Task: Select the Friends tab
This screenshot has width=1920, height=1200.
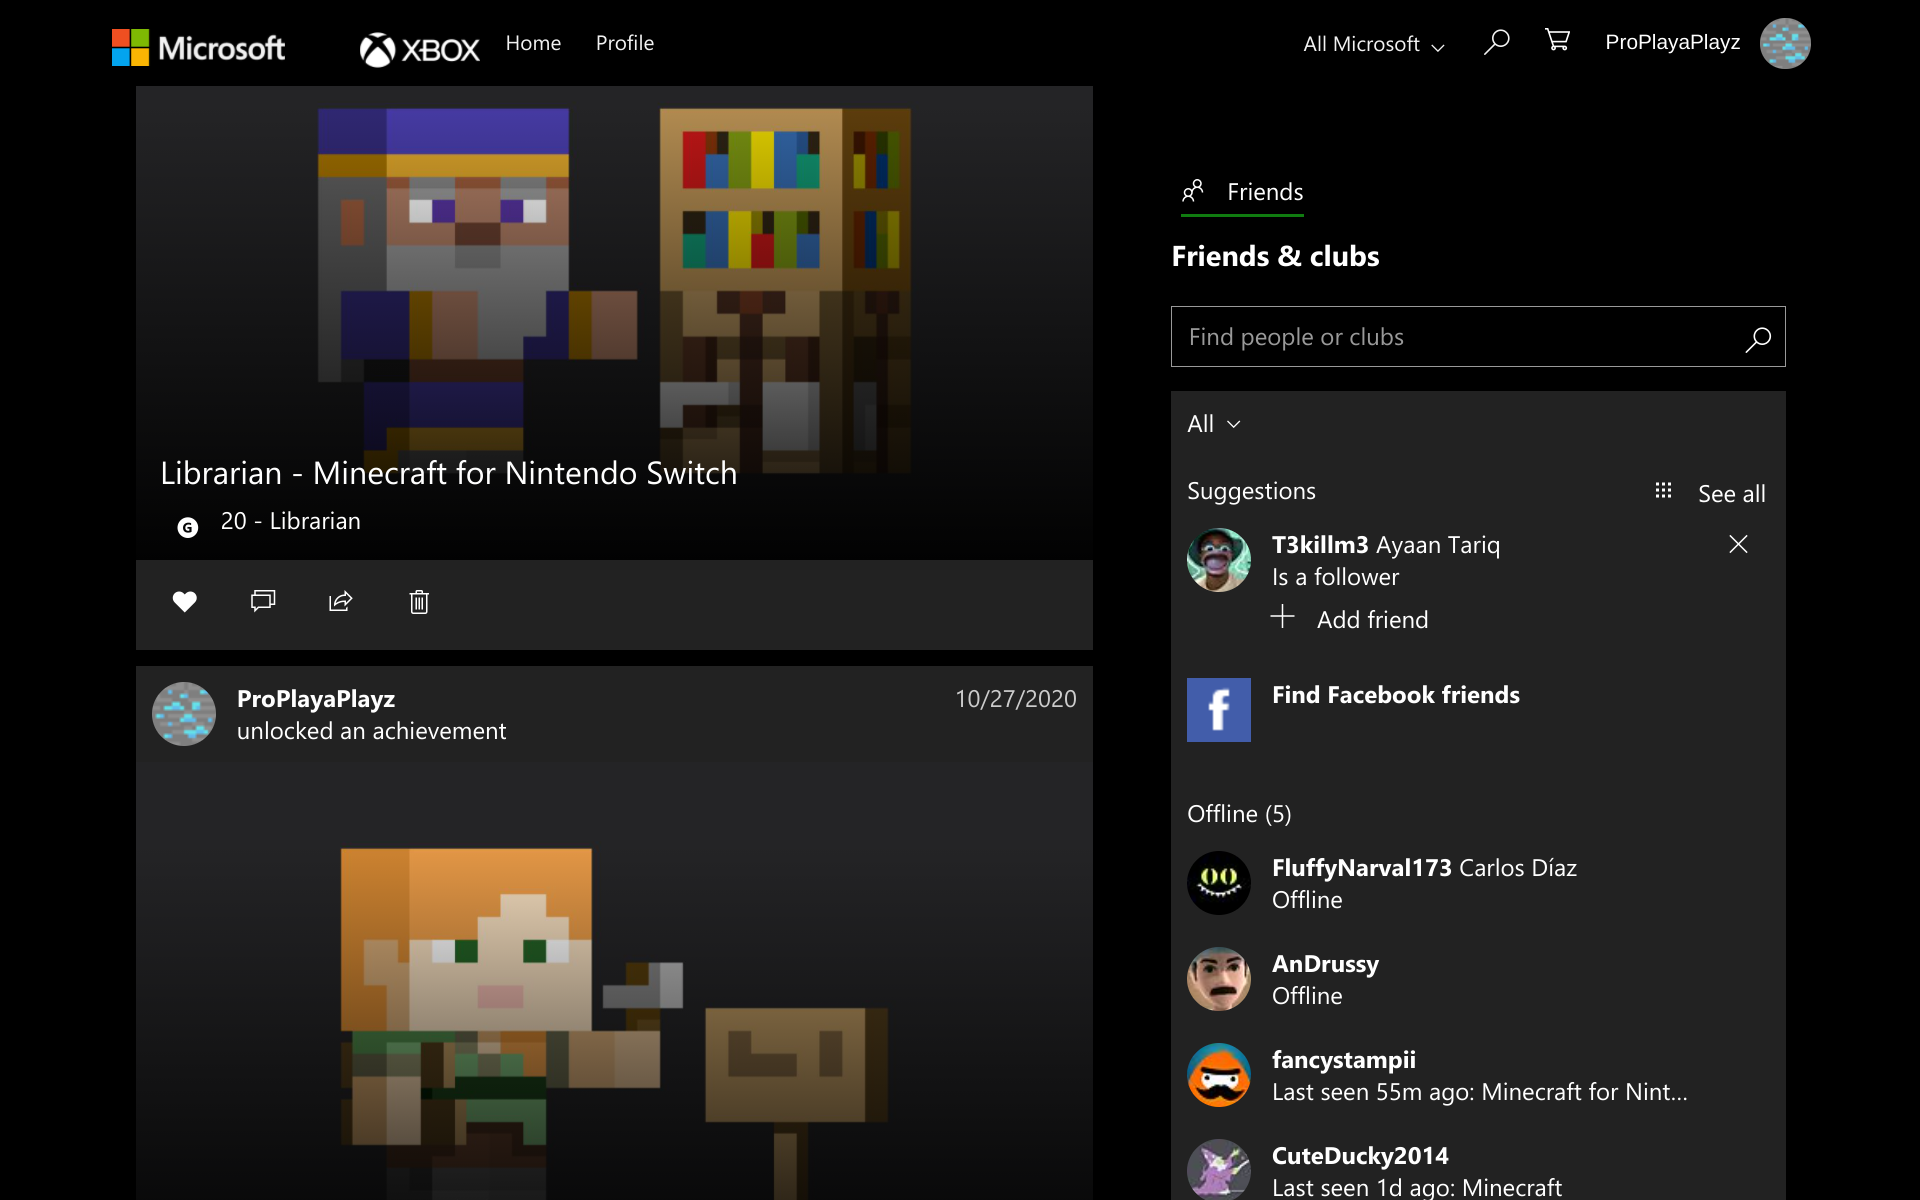Action: click(x=1243, y=192)
